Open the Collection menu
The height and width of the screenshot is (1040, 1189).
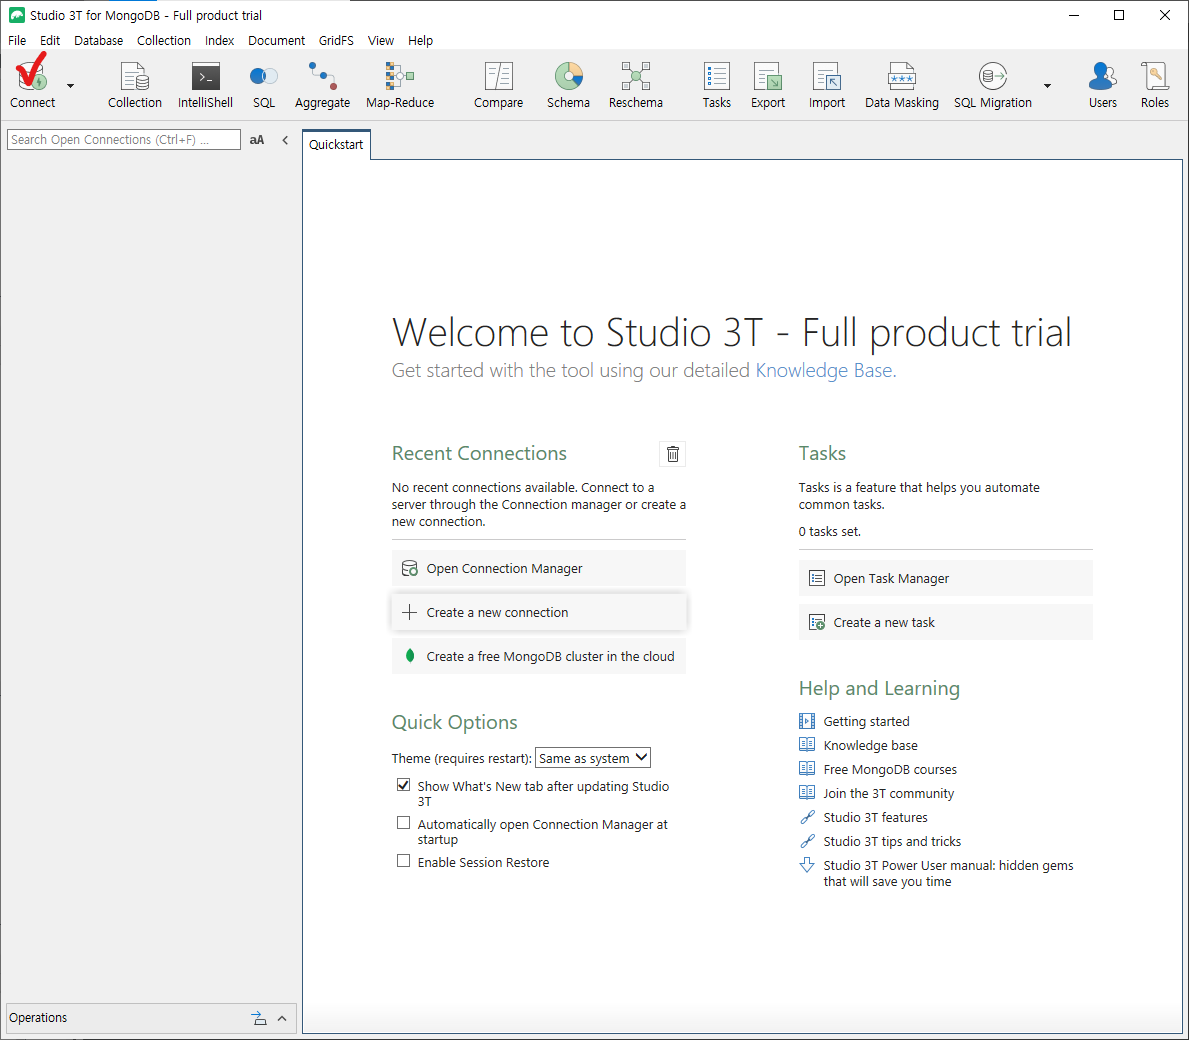[x=164, y=40]
